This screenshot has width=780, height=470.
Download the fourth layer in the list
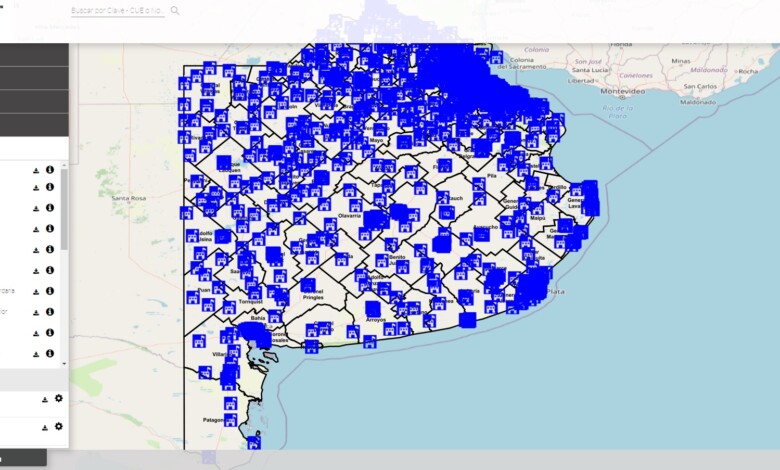click(x=36, y=230)
